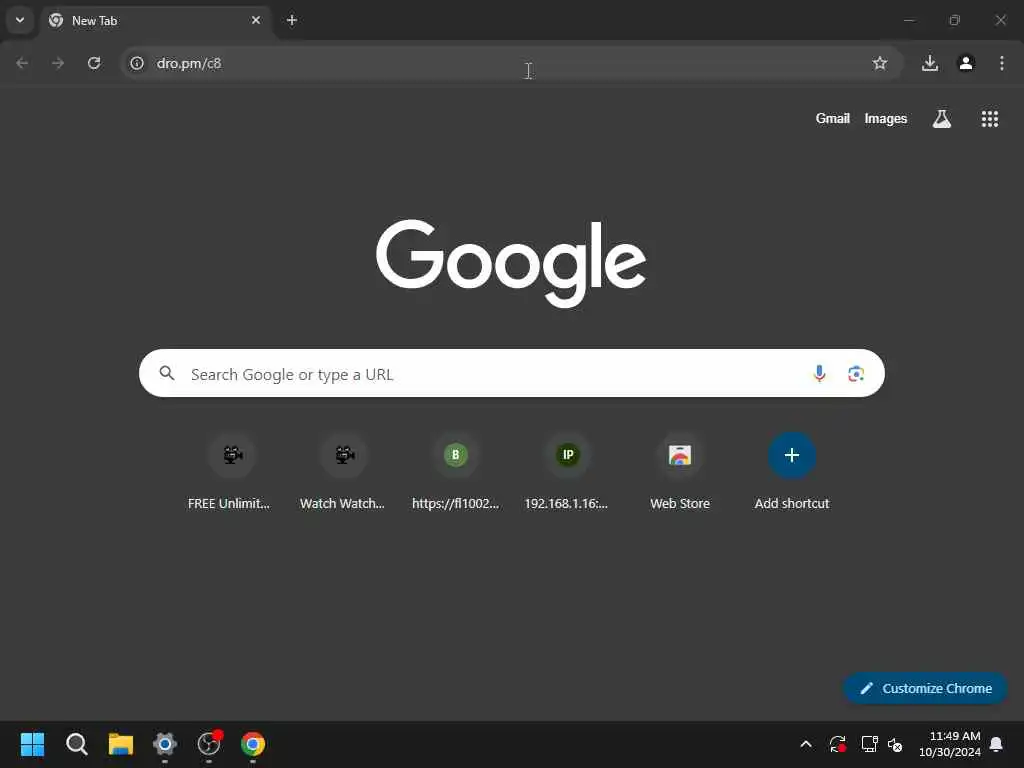The image size is (1024, 768).
Task: Open Customize Chrome panel
Action: (925, 688)
